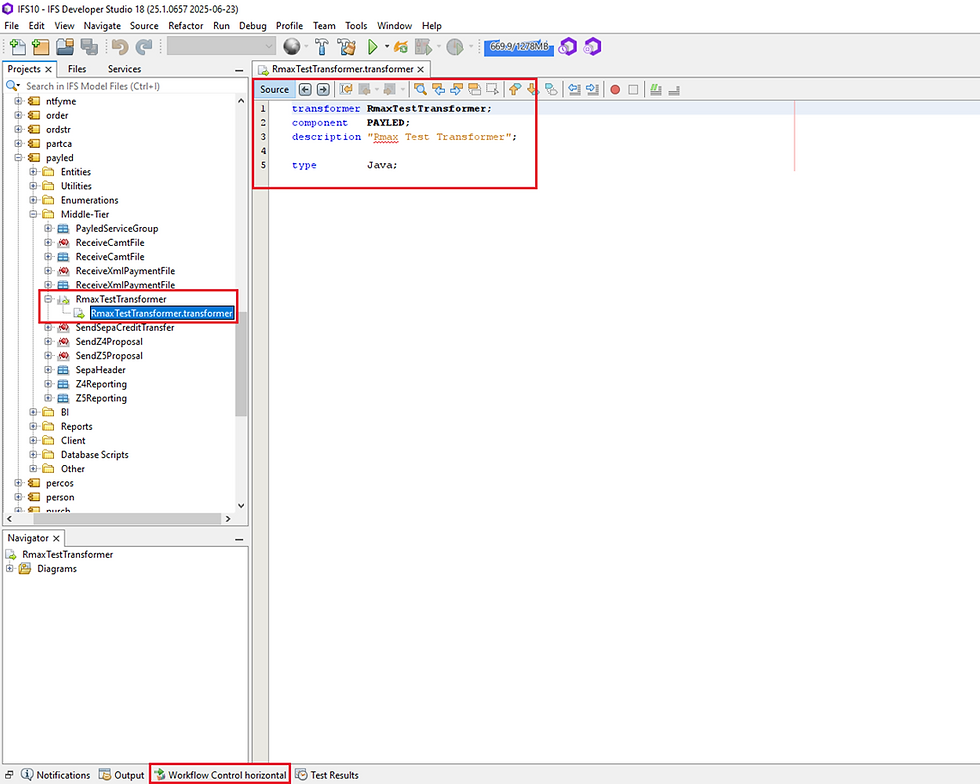Comment selected lines icon

[x=656, y=89]
